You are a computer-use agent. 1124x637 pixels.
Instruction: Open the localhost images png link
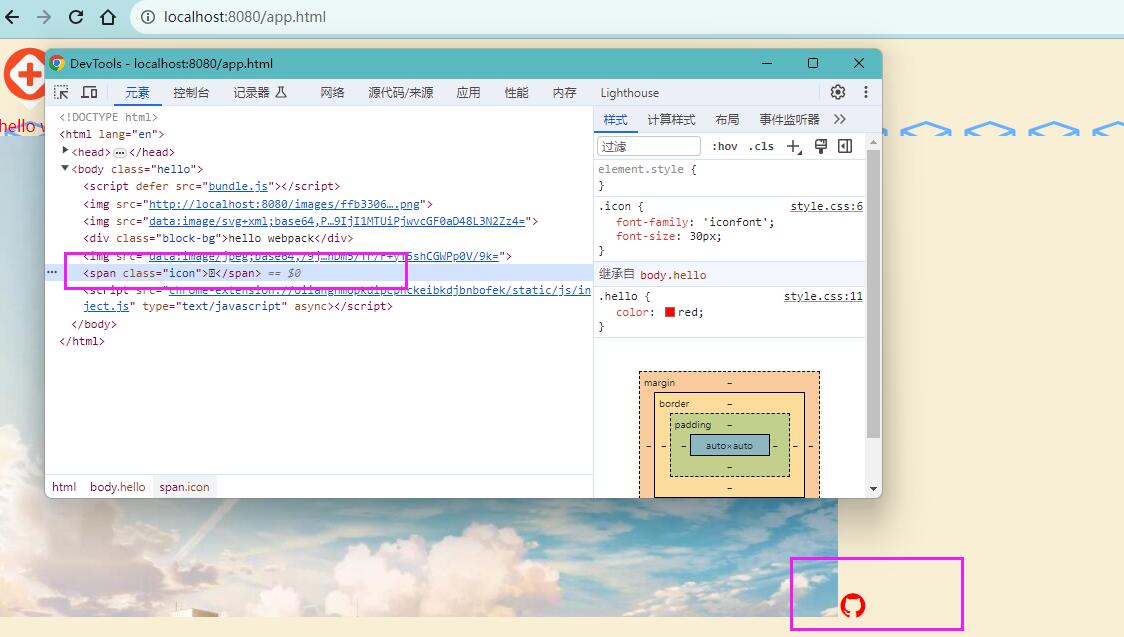(284, 204)
